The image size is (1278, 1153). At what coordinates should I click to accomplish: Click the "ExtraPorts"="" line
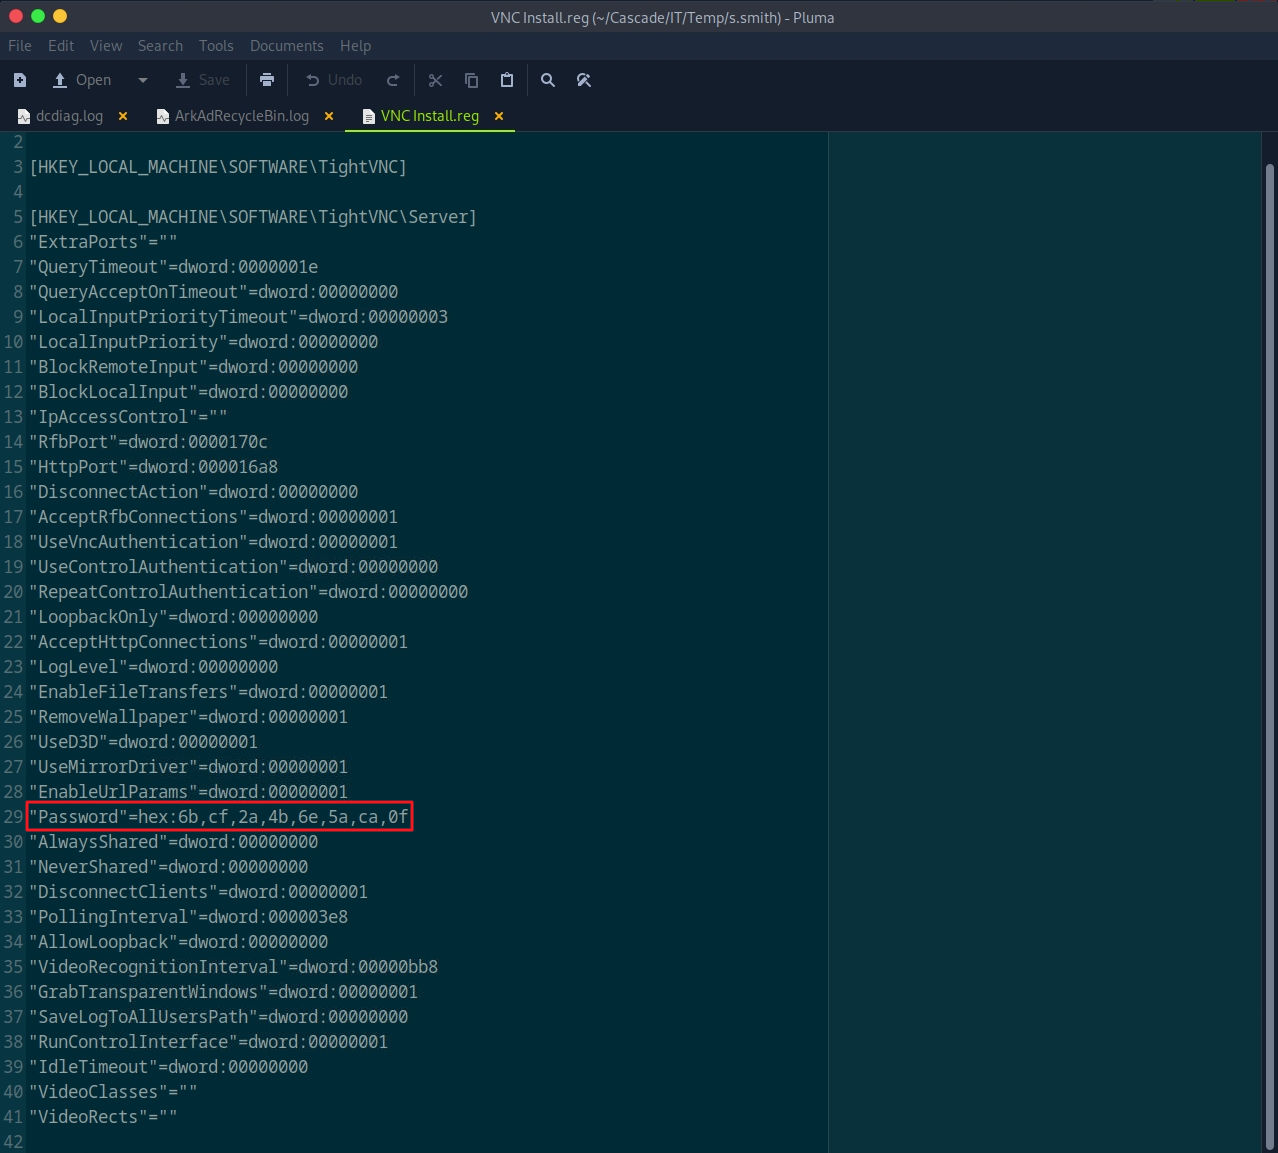(103, 242)
